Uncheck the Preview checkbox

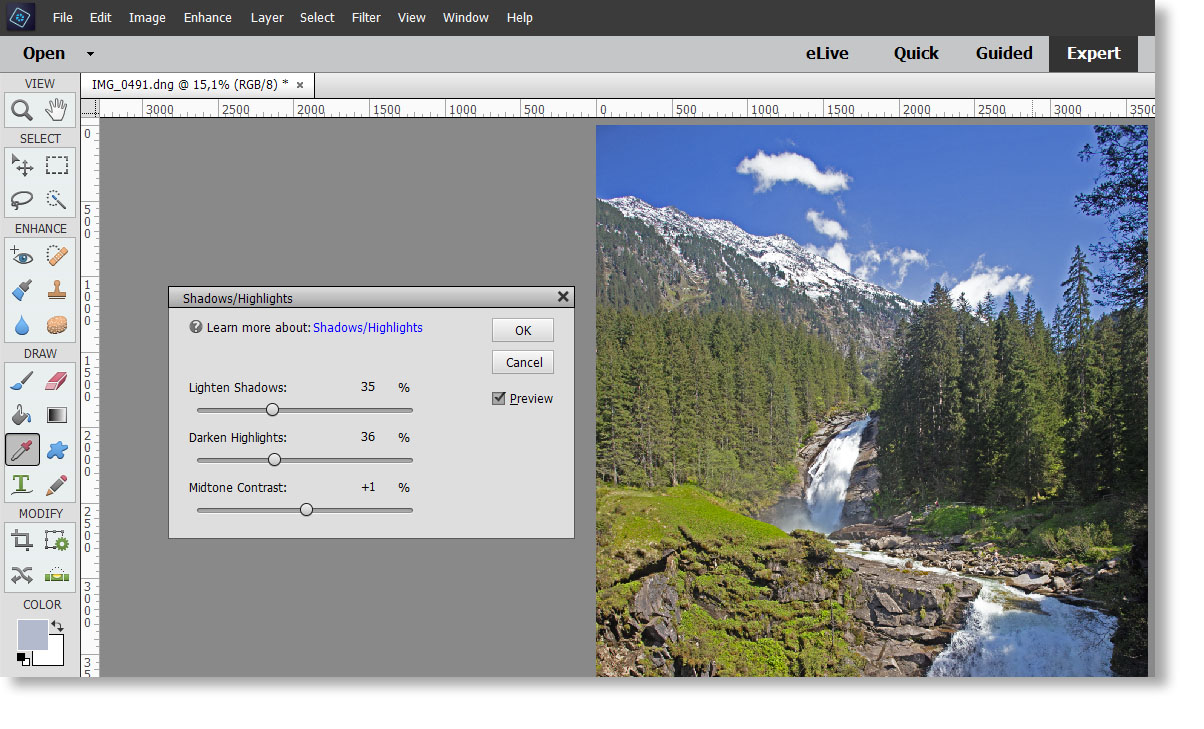499,398
